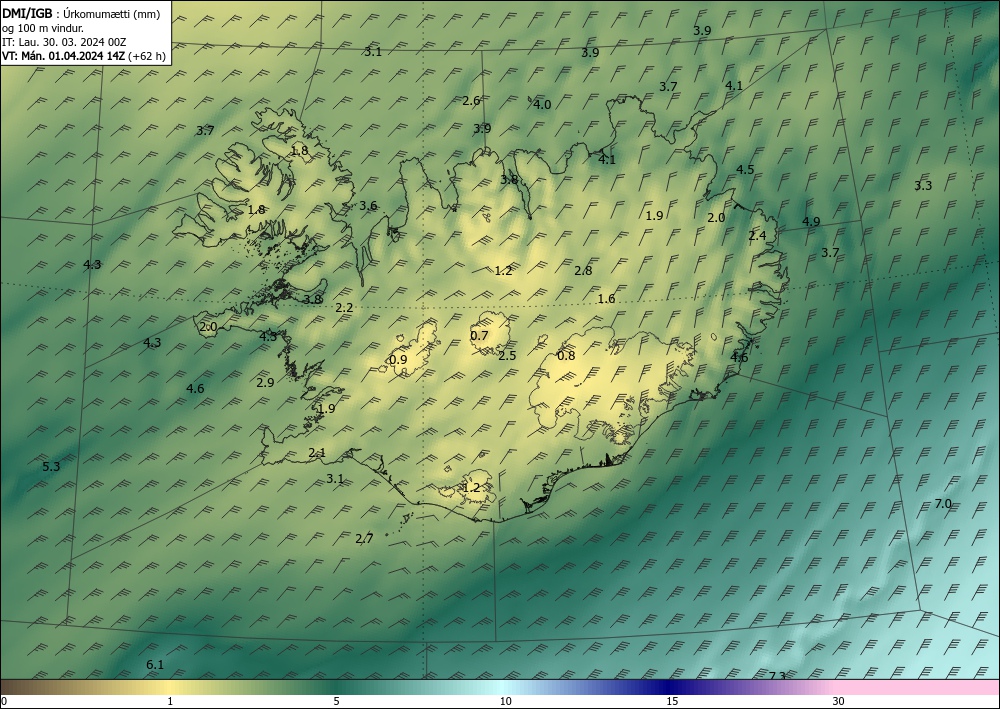The height and width of the screenshot is (709, 1000).
Task: Click the 'og 100 m vindur.' subtitle line
Action: click(x=43, y=28)
